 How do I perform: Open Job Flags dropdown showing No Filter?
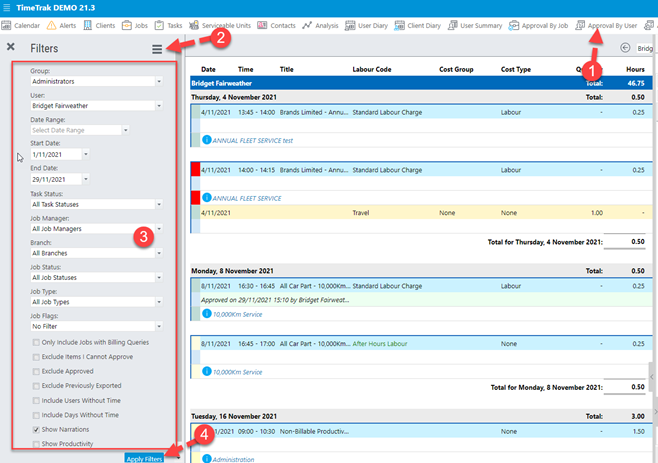[159, 326]
